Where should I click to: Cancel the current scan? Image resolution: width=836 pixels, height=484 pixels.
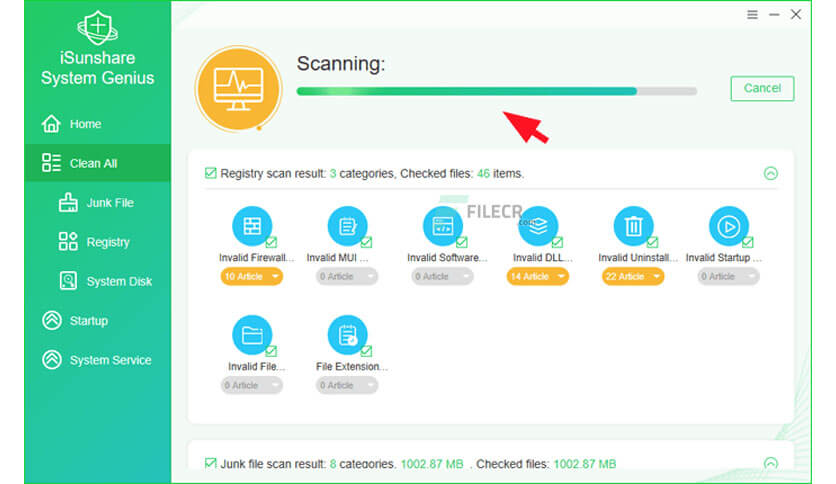click(762, 88)
